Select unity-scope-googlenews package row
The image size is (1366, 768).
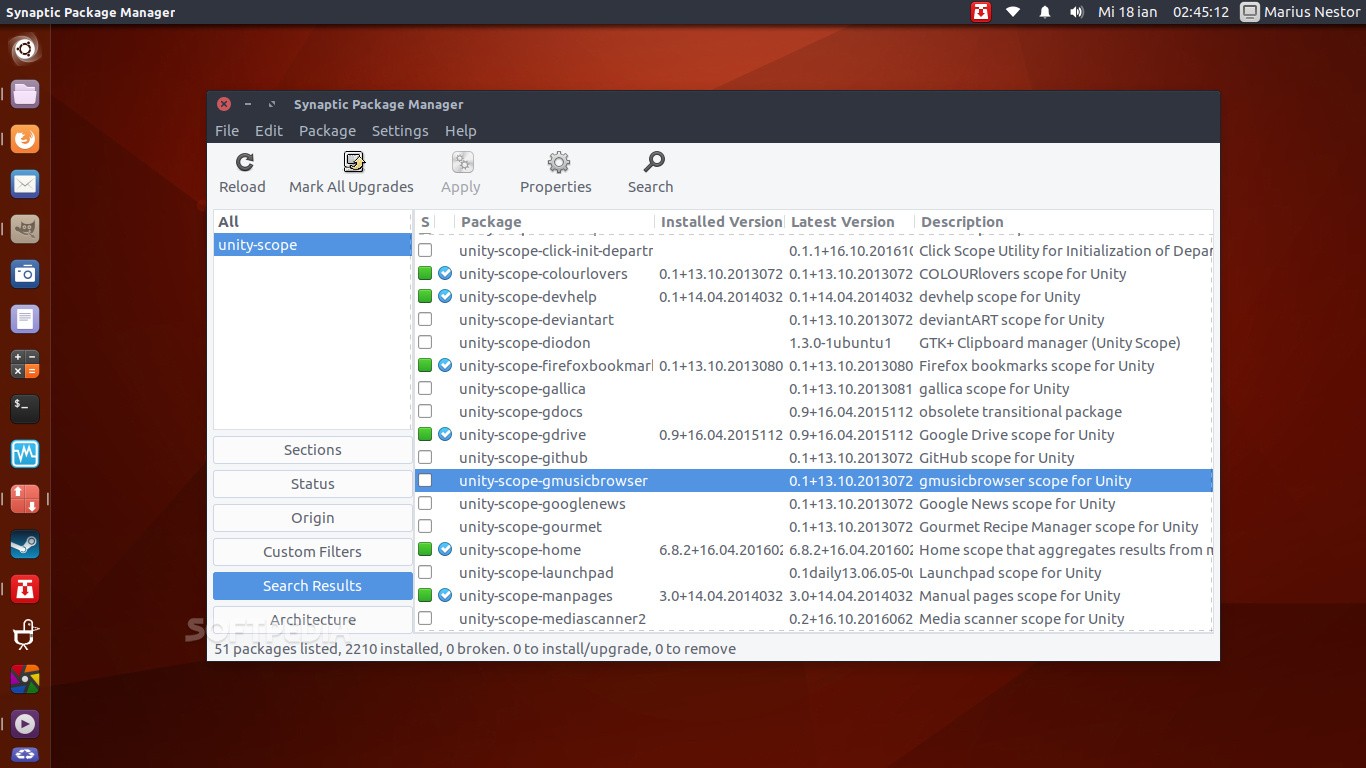point(542,504)
